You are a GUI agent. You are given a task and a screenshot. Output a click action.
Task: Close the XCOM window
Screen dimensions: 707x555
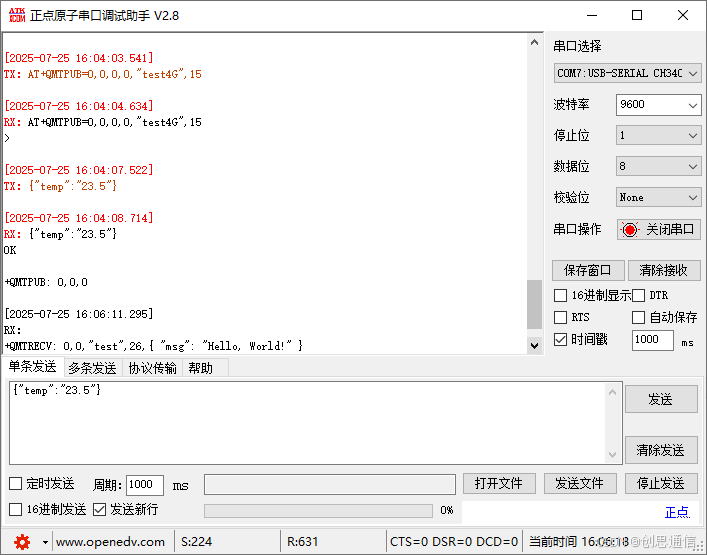click(683, 15)
